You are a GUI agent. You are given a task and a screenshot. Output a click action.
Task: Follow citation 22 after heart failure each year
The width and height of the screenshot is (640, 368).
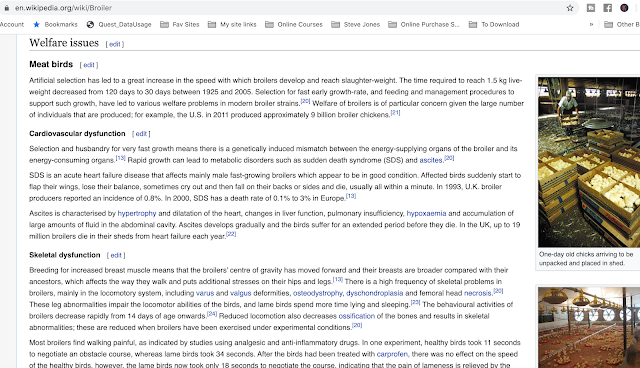pyautogui.click(x=231, y=234)
